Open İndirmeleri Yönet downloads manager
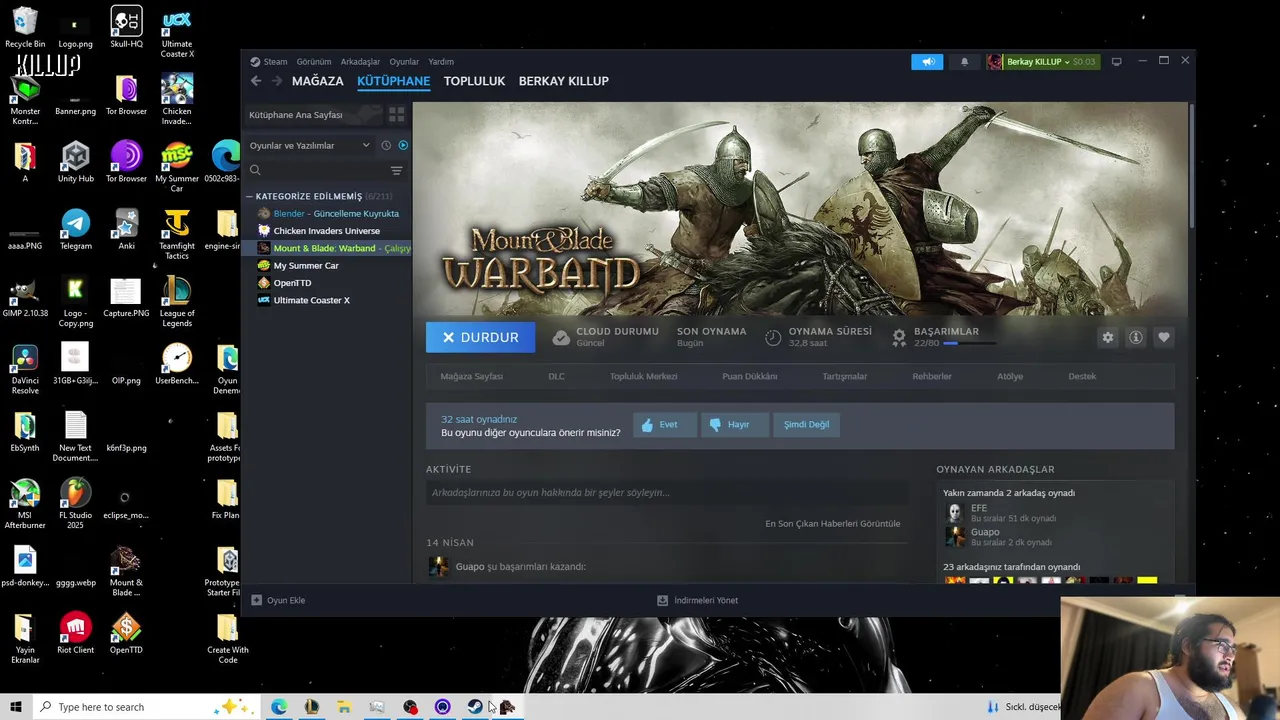 click(x=697, y=600)
